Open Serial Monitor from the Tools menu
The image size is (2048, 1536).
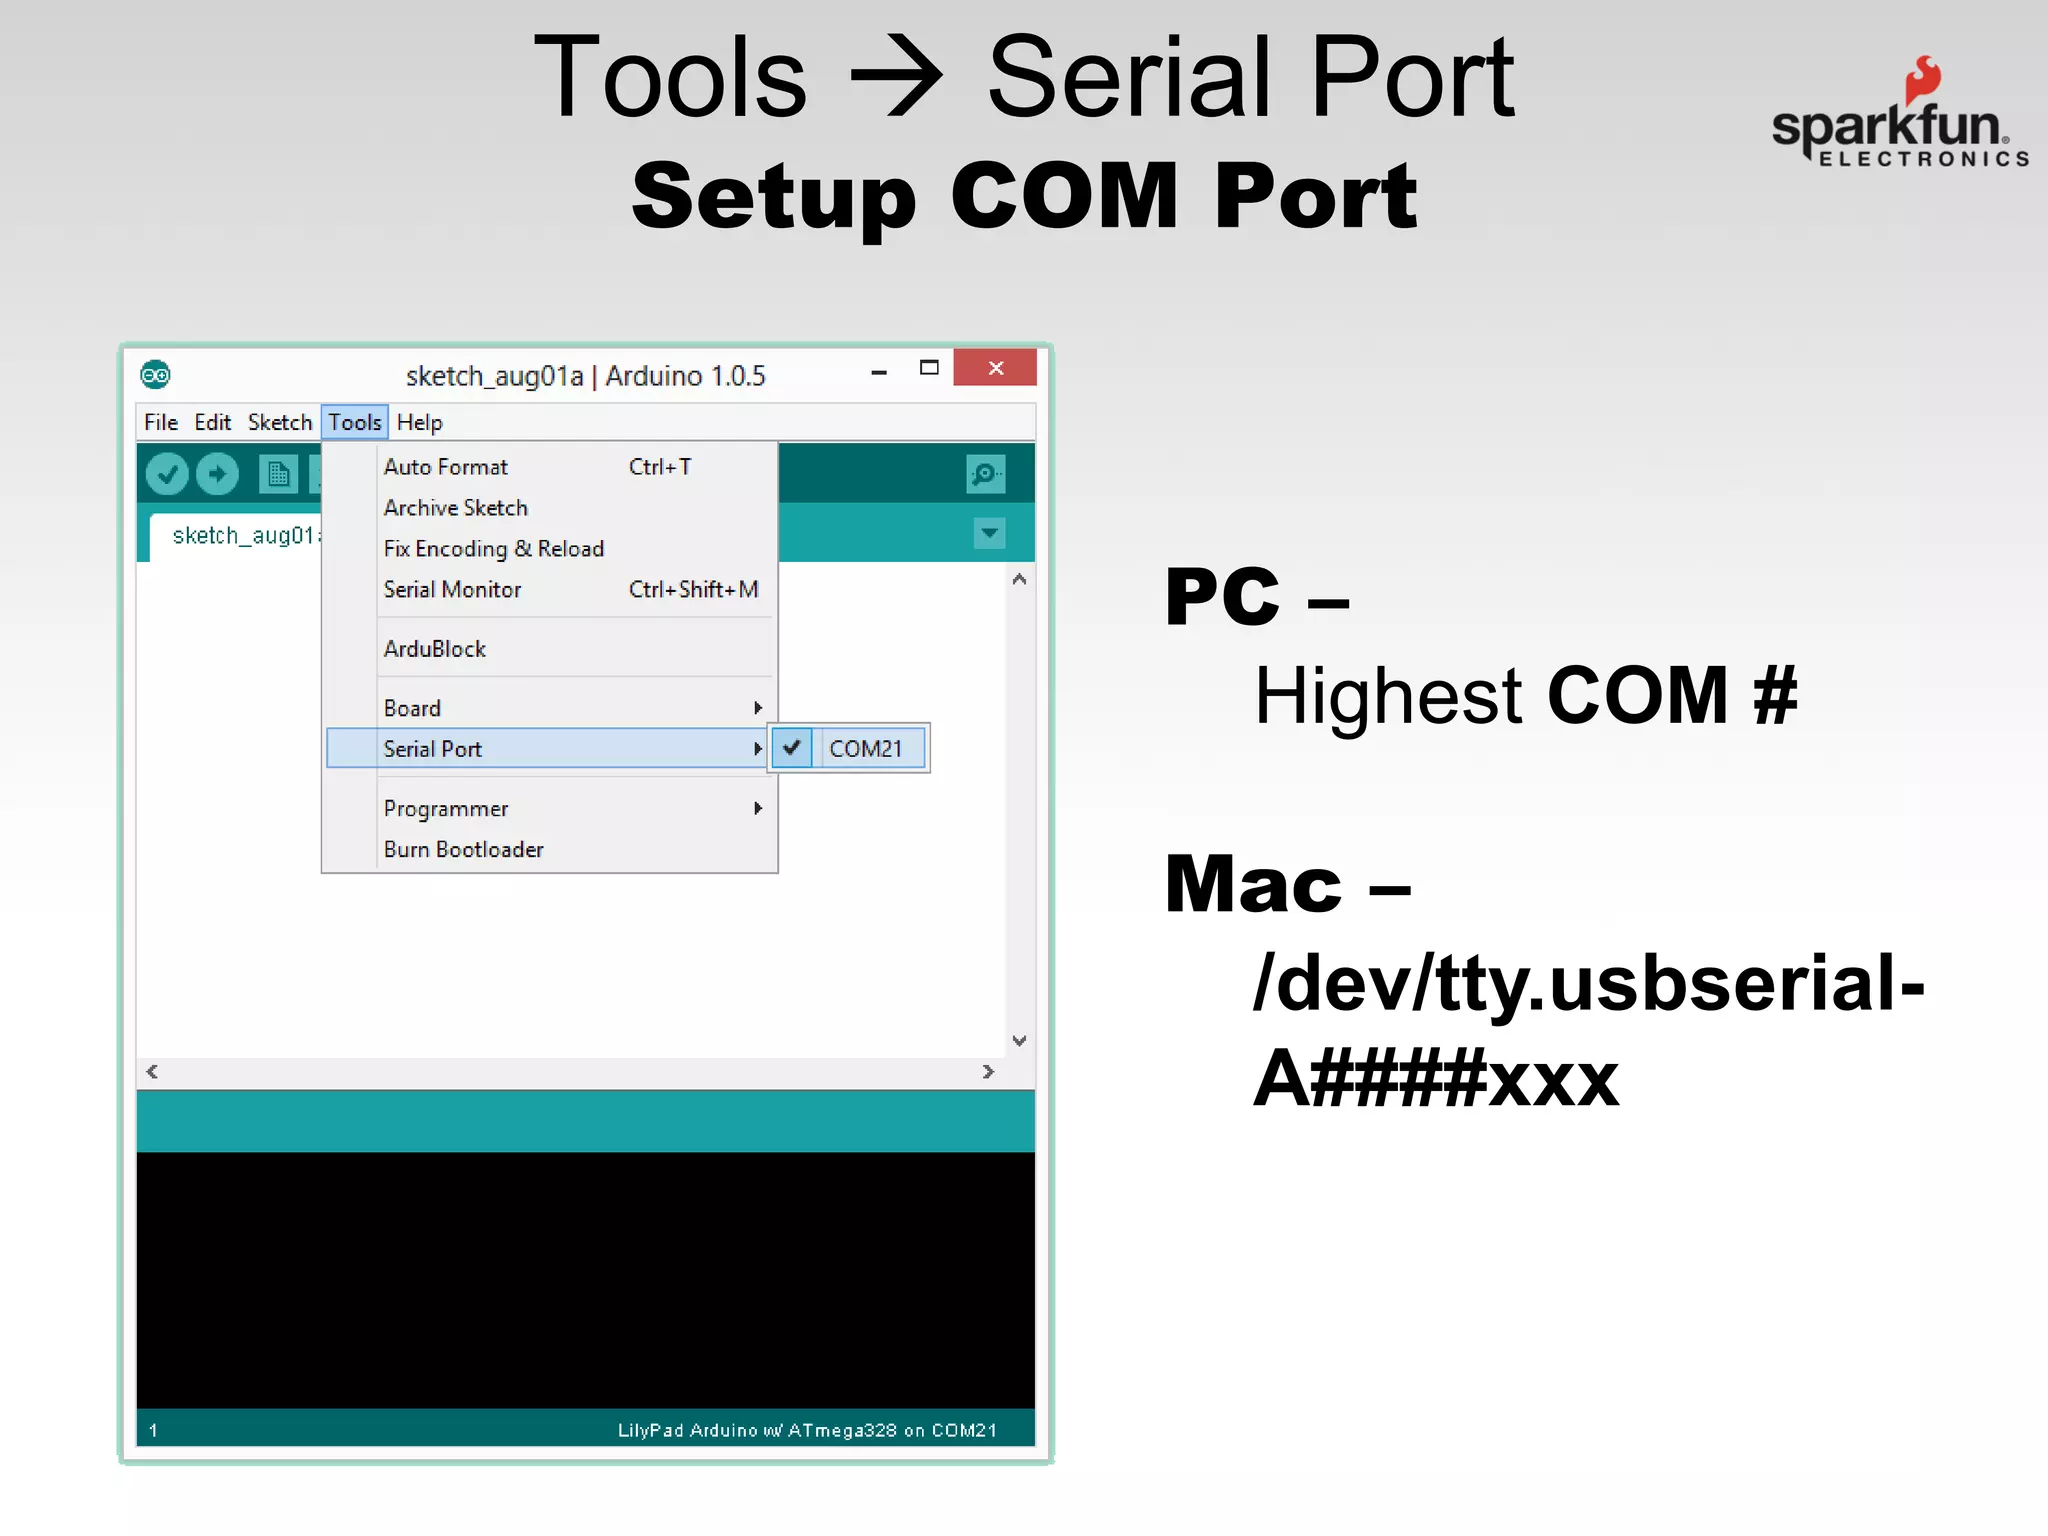click(x=550, y=590)
